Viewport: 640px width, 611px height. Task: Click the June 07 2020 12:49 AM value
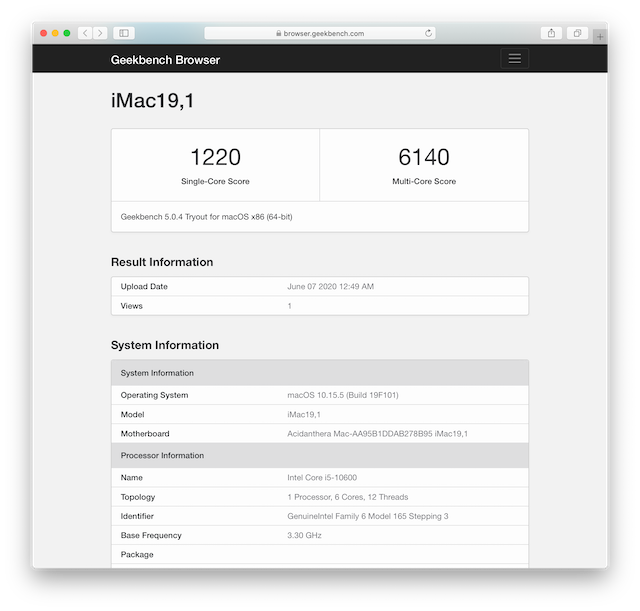(330, 287)
